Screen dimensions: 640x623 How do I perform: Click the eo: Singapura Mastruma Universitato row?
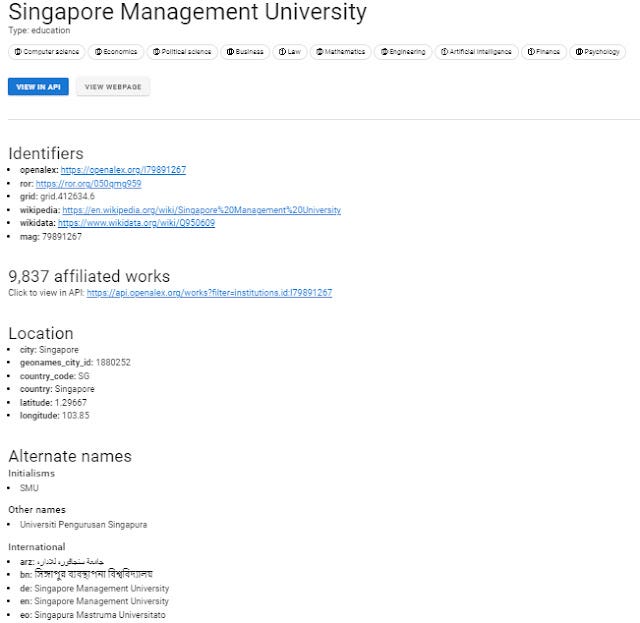click(x=93, y=615)
